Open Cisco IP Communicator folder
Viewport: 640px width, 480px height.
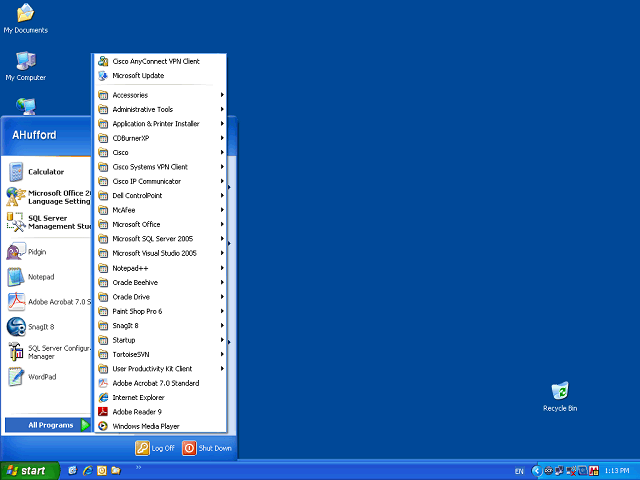coord(160,181)
